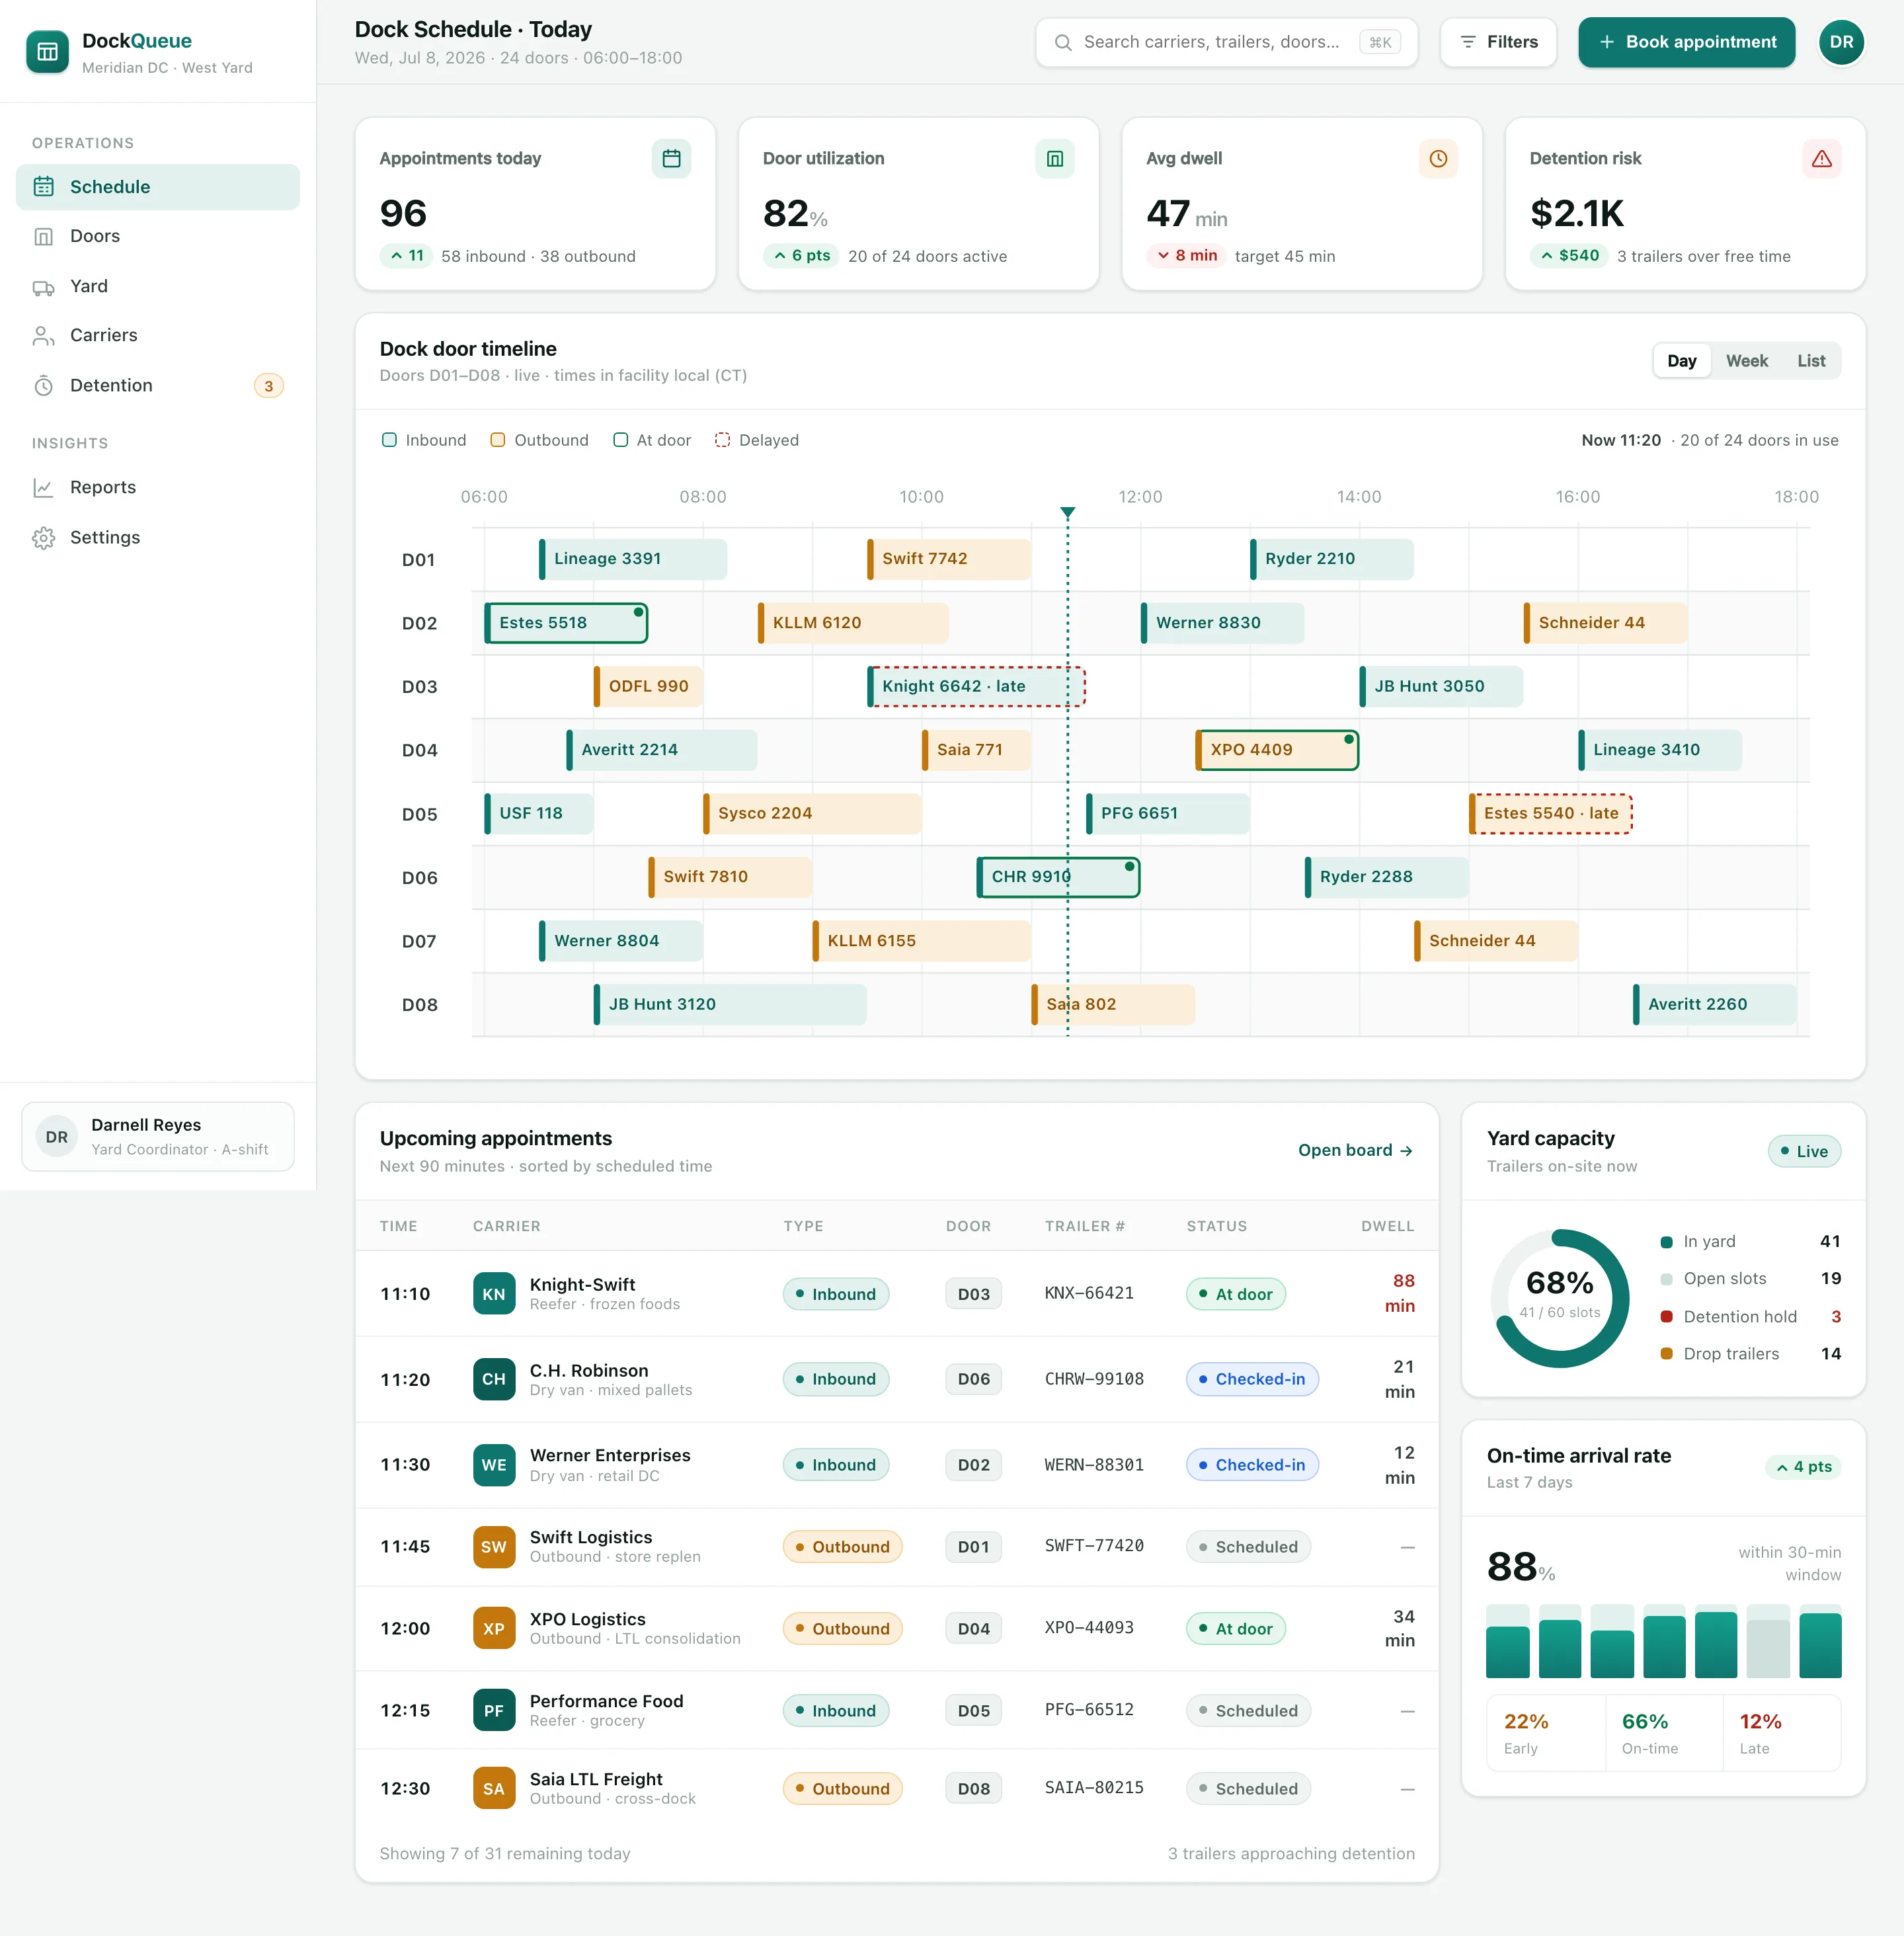Click the Detention badge showing 3

point(268,386)
